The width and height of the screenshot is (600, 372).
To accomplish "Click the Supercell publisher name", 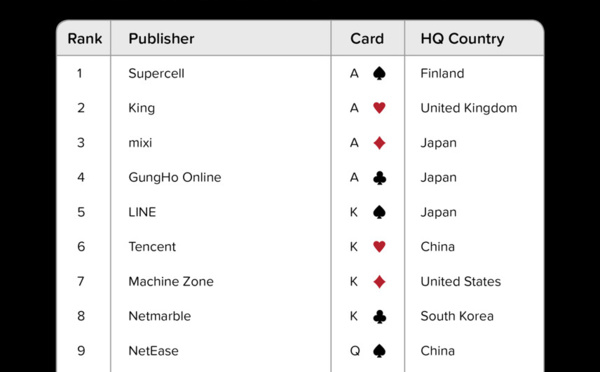I will click(156, 73).
